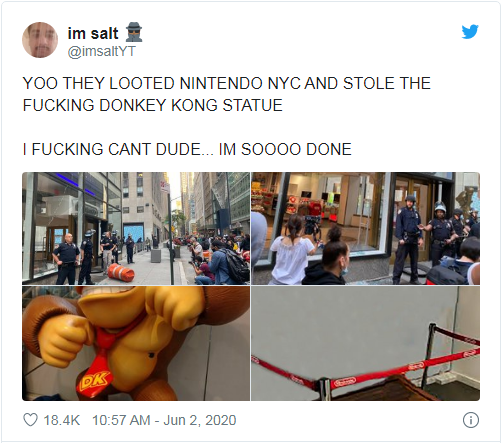Click the Twitter bird logo
The image size is (502, 443).
click(470, 31)
